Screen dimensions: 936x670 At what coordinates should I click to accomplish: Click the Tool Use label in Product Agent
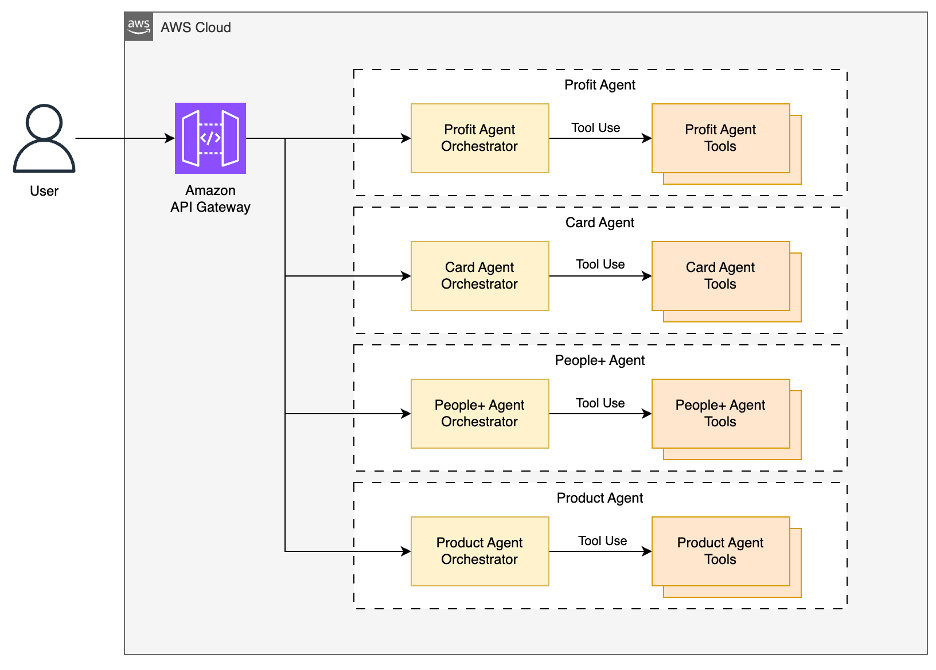(603, 541)
